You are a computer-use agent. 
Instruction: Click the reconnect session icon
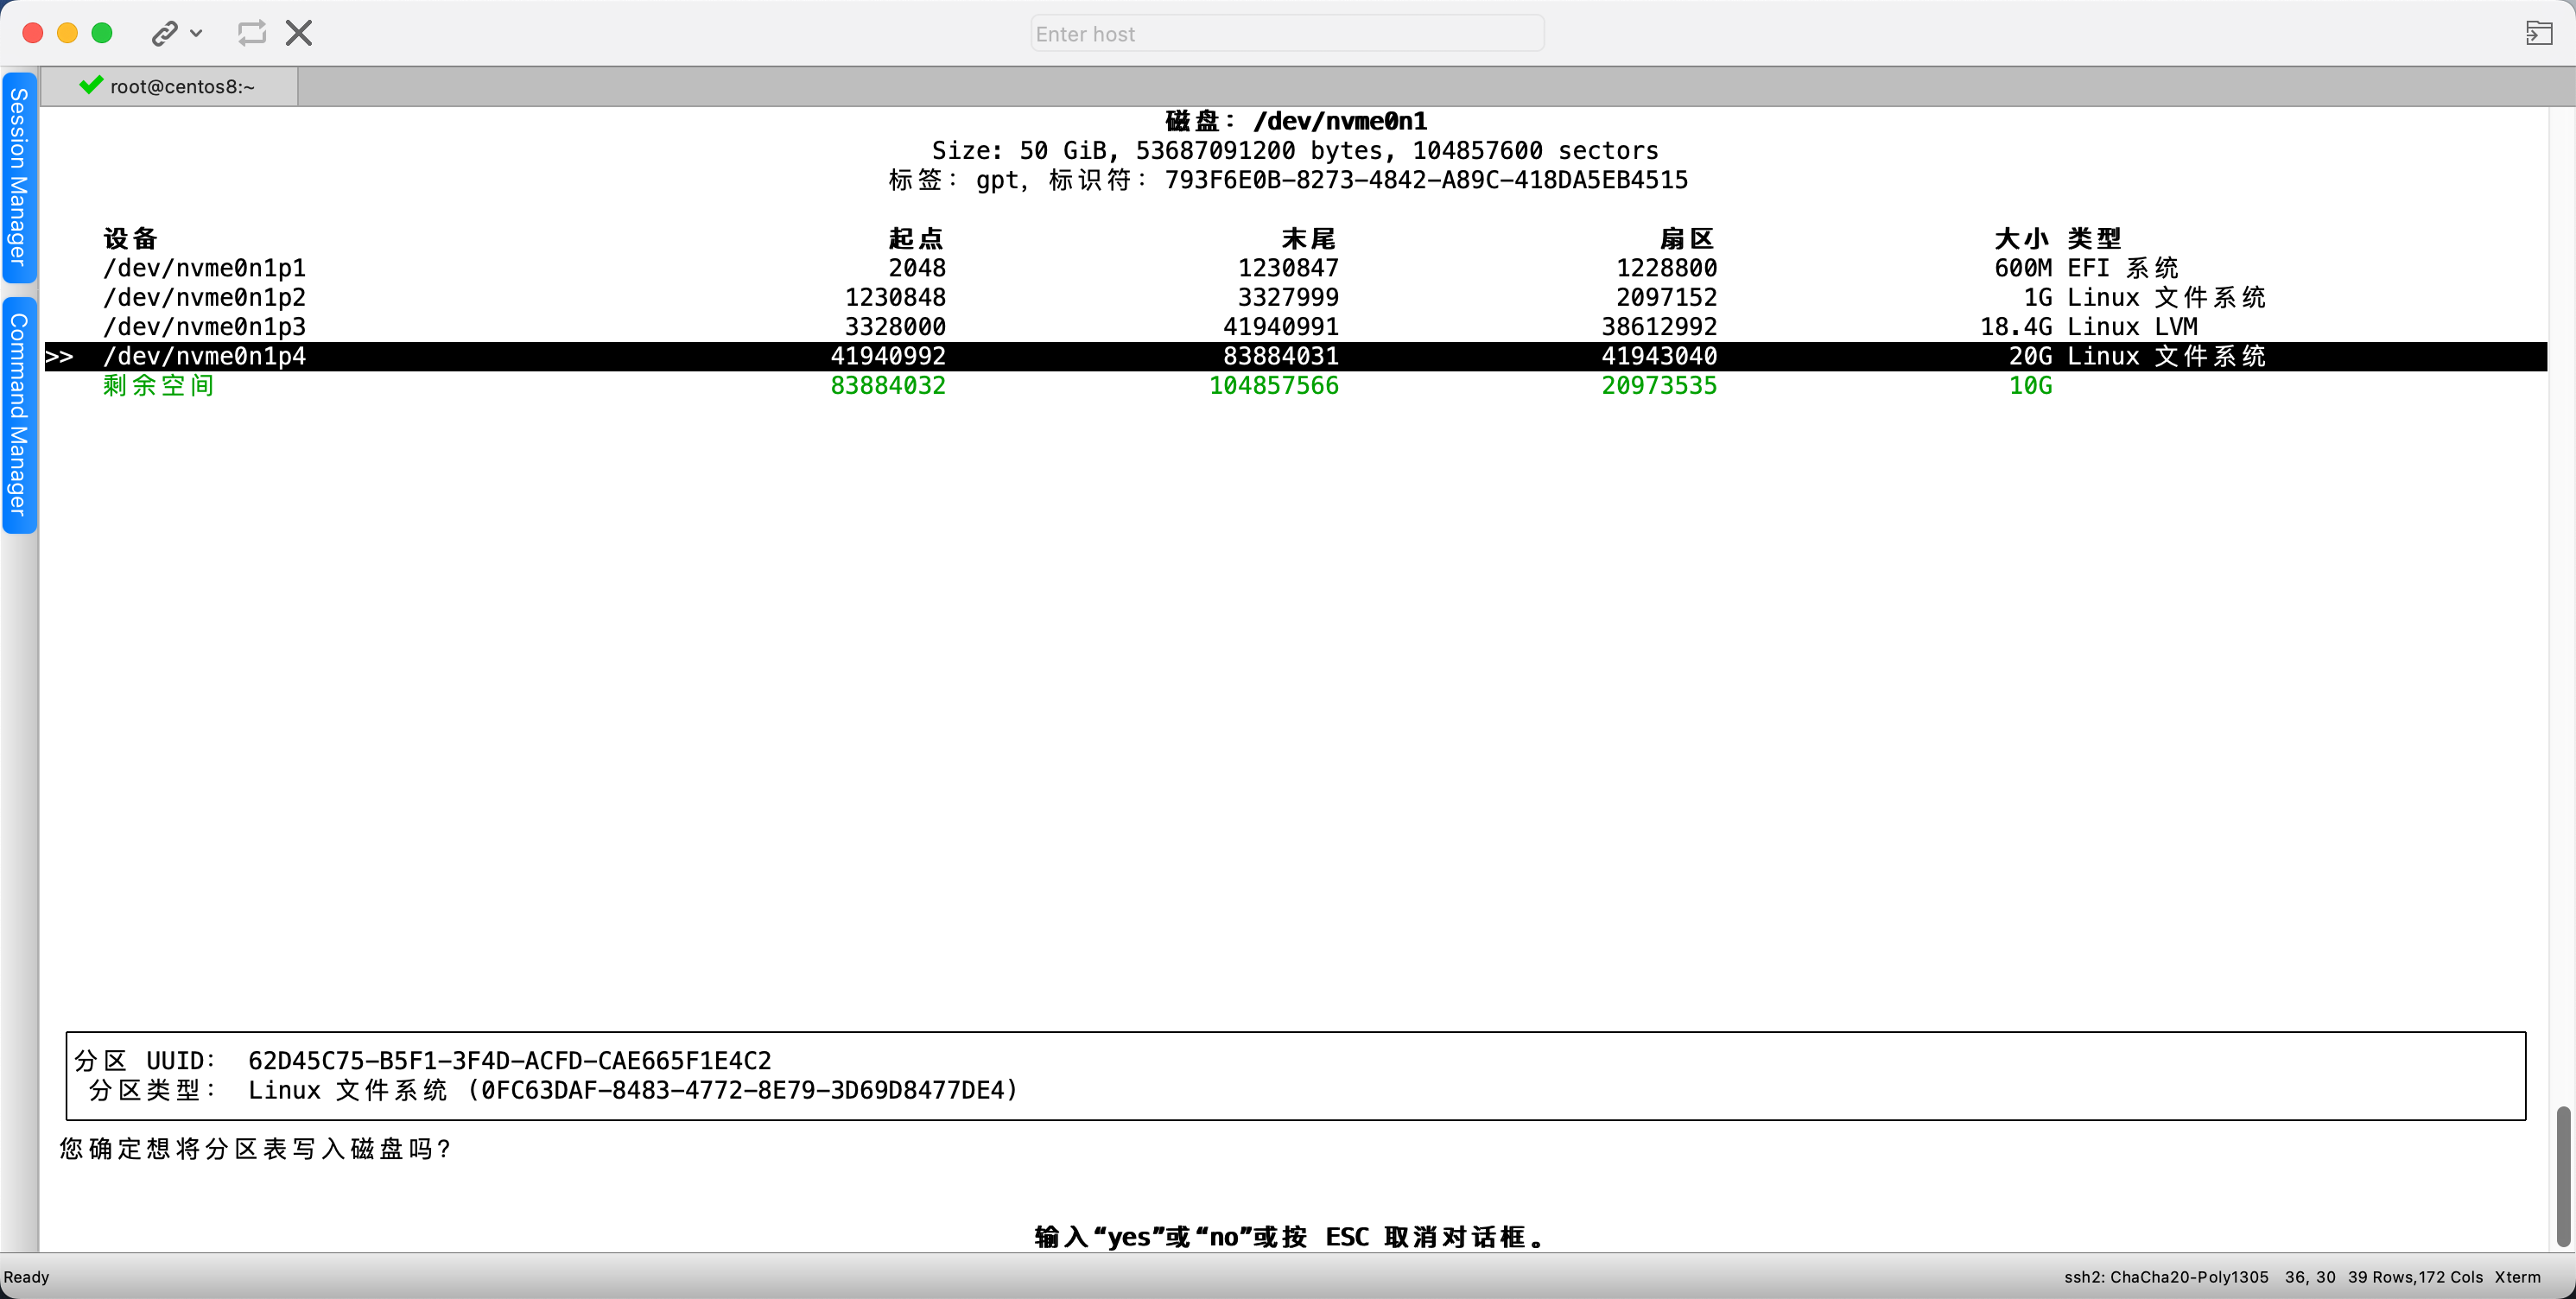(251, 34)
